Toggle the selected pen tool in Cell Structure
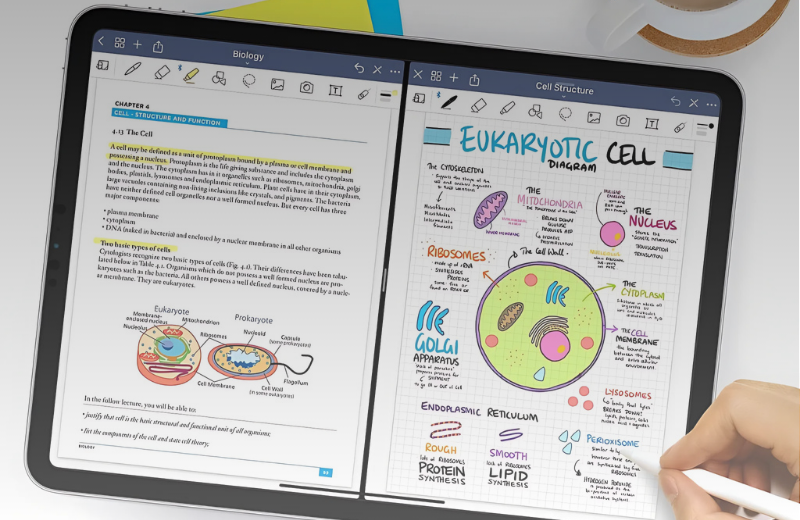 tap(449, 101)
